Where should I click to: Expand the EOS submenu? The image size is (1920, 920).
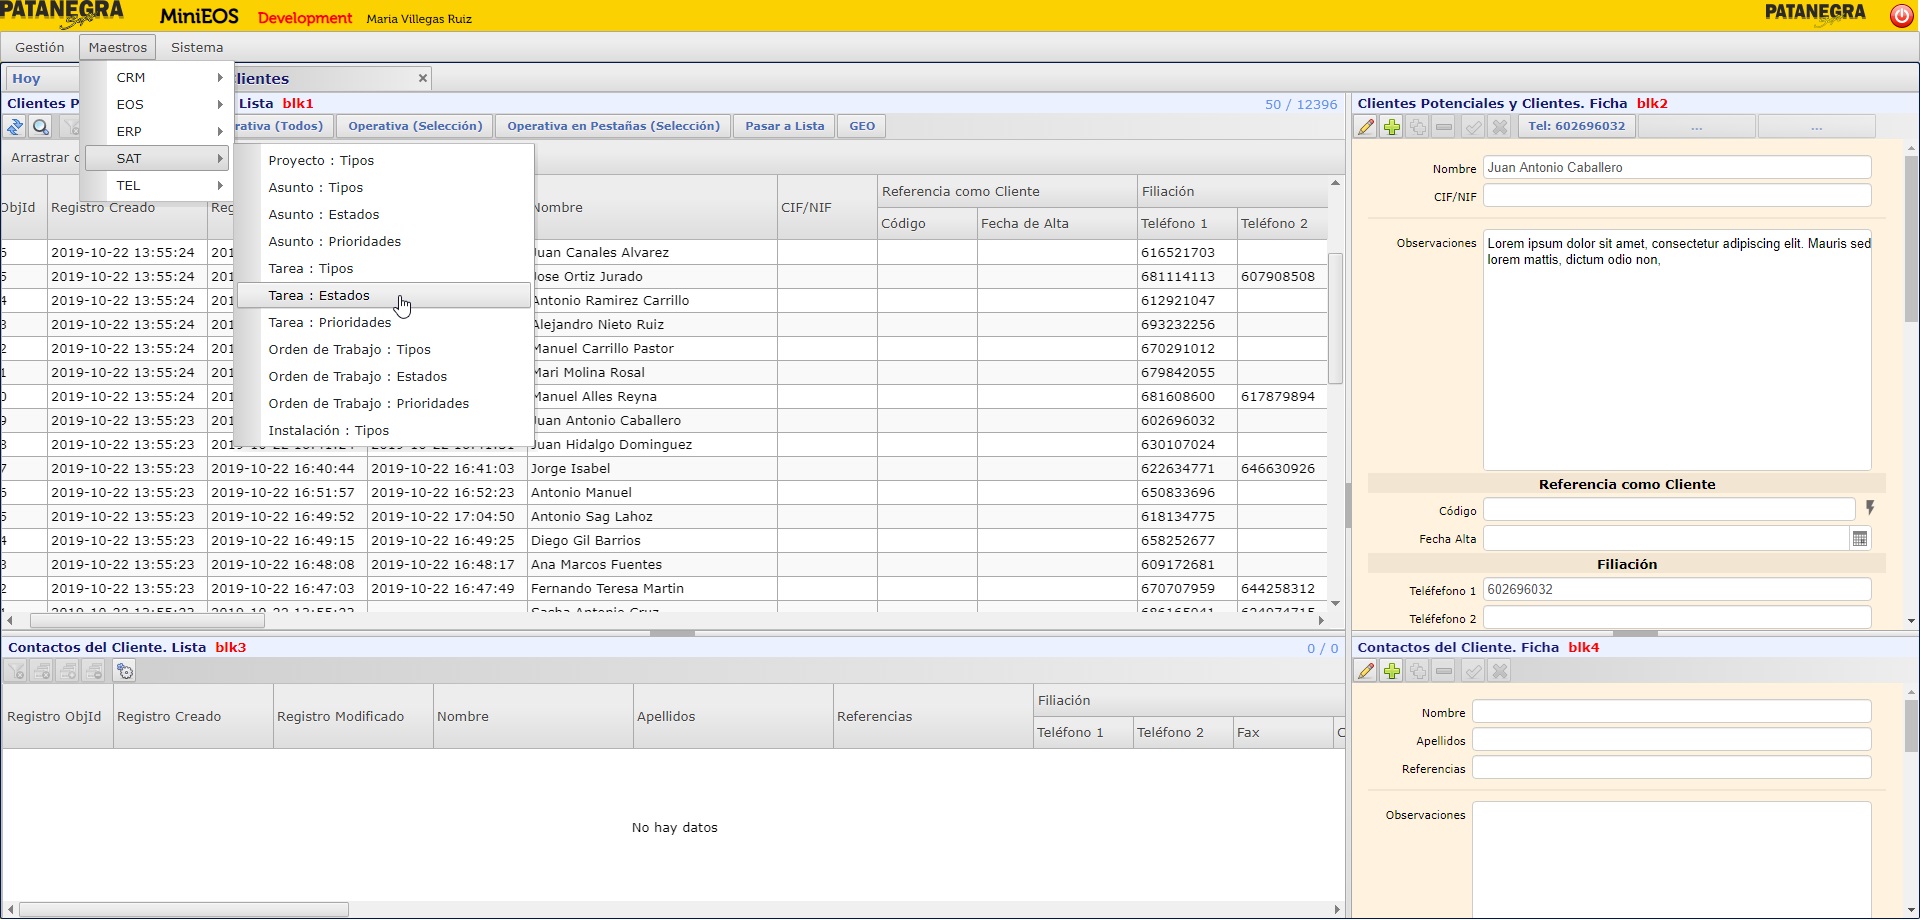tap(158, 104)
